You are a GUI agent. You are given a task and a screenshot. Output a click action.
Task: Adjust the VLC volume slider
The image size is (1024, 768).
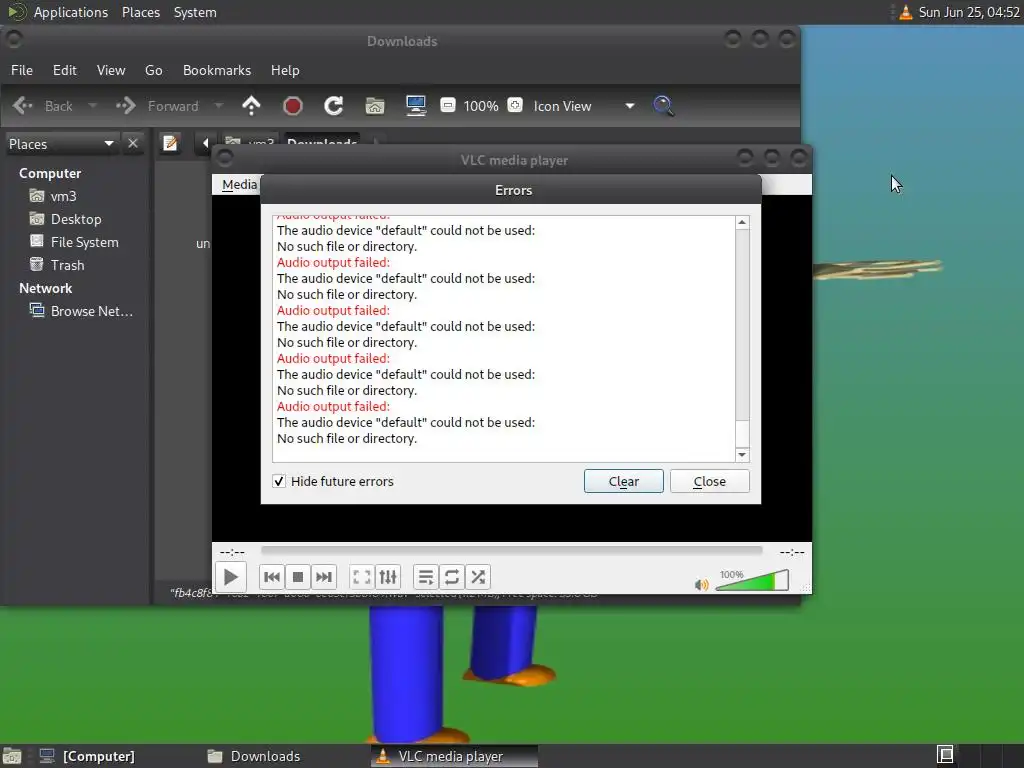[752, 580]
